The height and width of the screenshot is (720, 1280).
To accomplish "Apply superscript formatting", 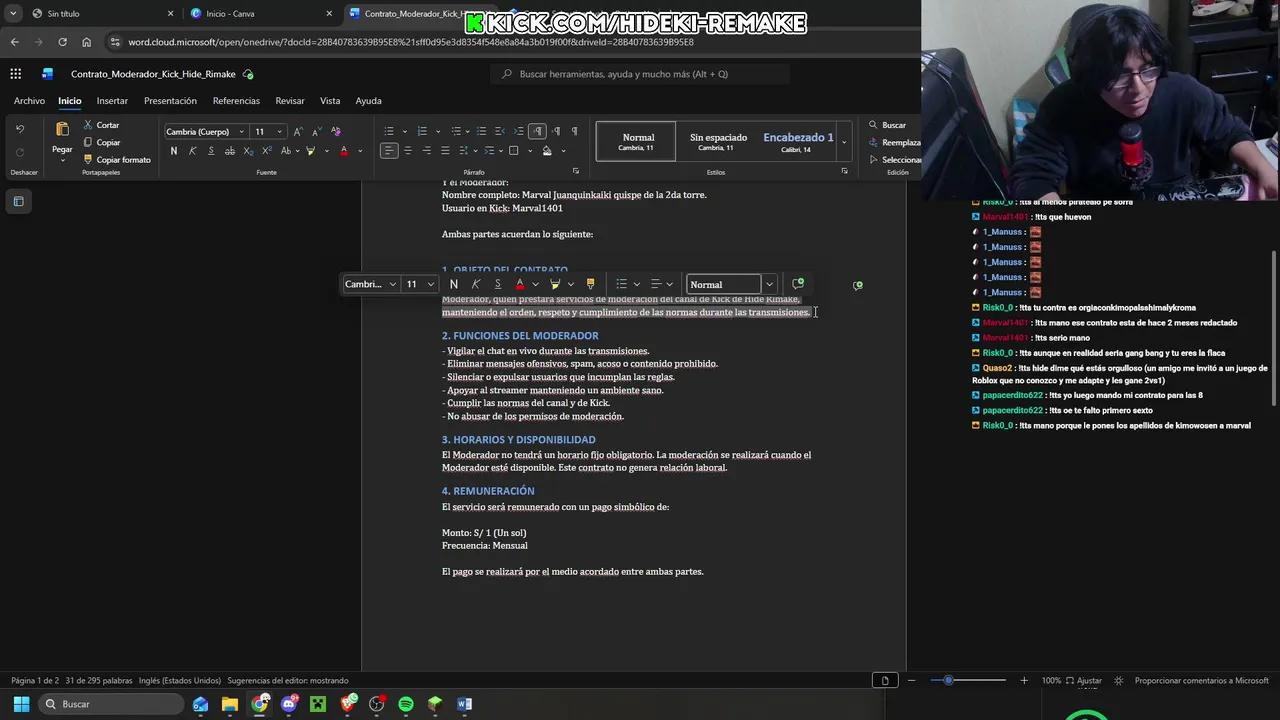I will pyautogui.click(x=267, y=150).
